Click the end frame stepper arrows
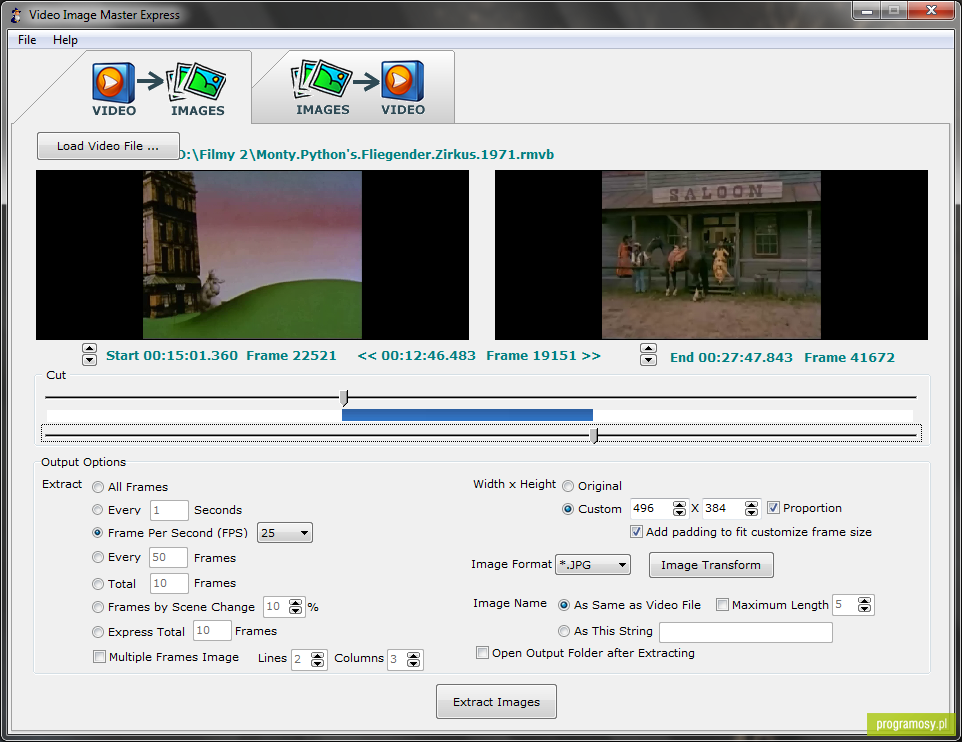The height and width of the screenshot is (742, 962). [648, 355]
